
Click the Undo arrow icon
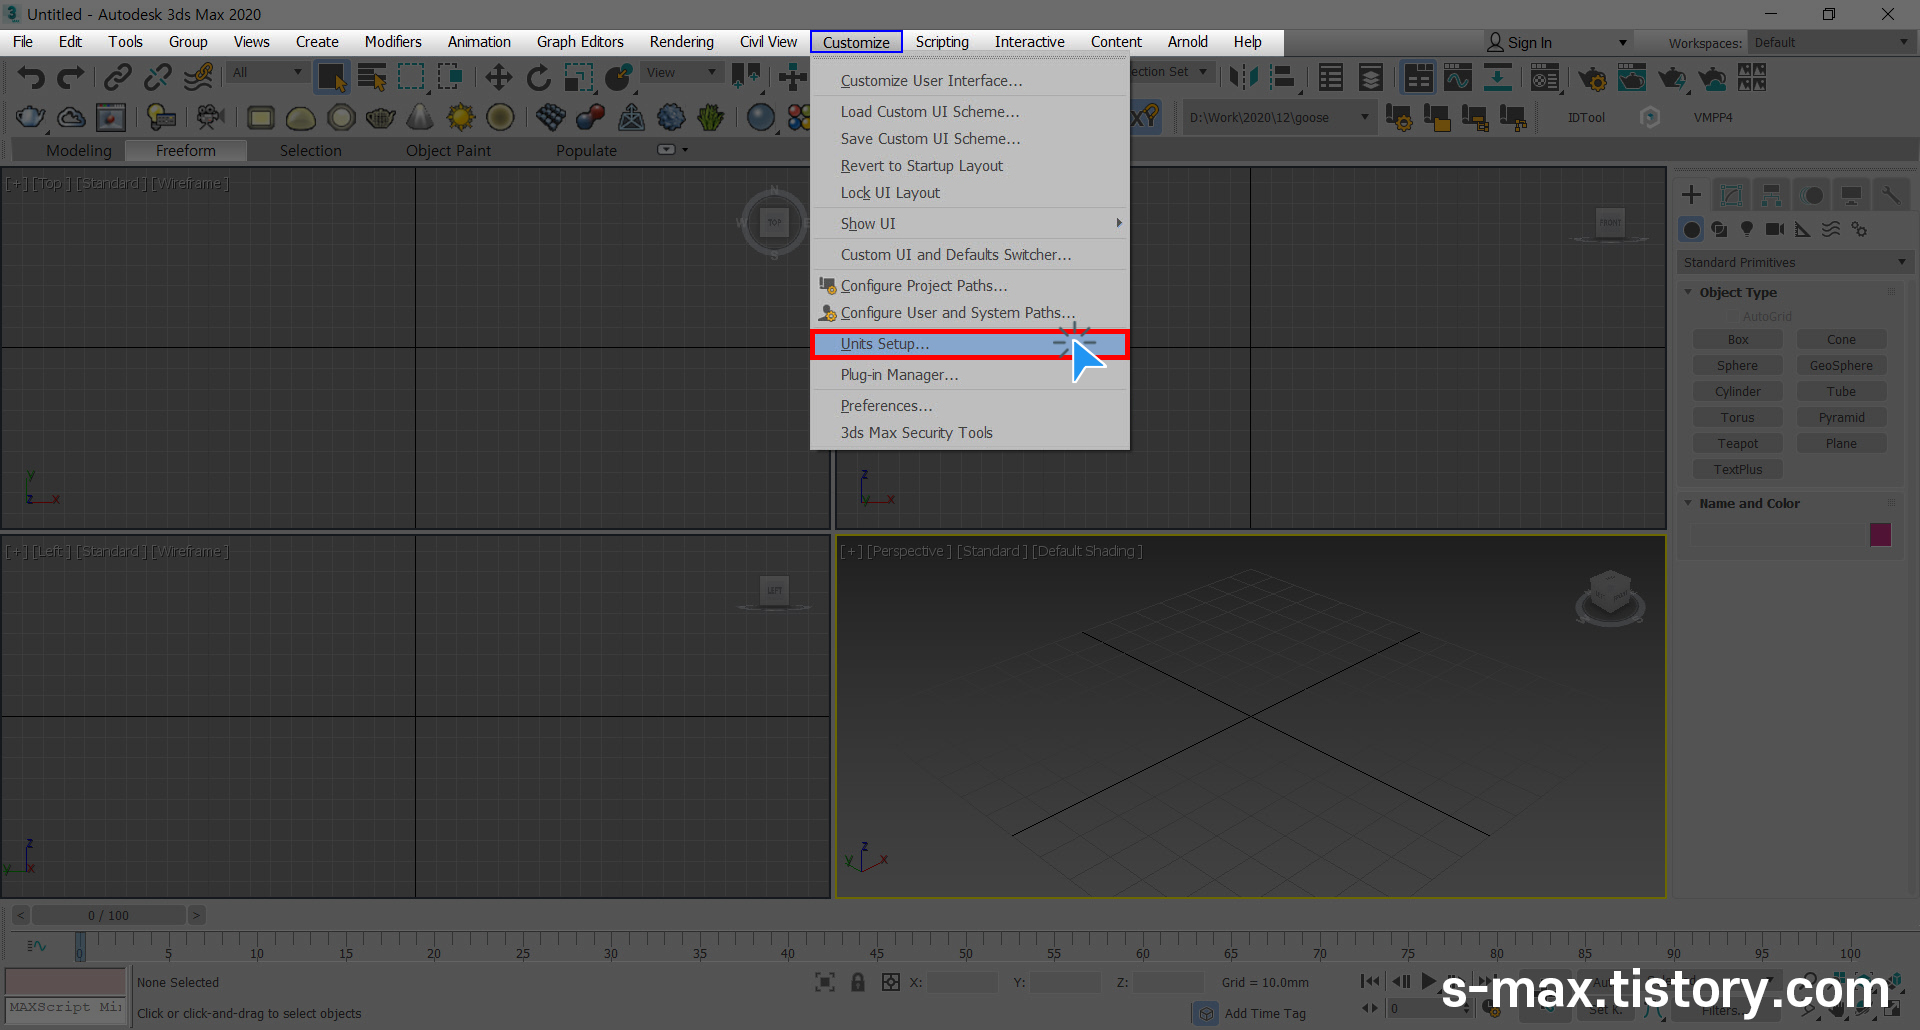pos(31,77)
